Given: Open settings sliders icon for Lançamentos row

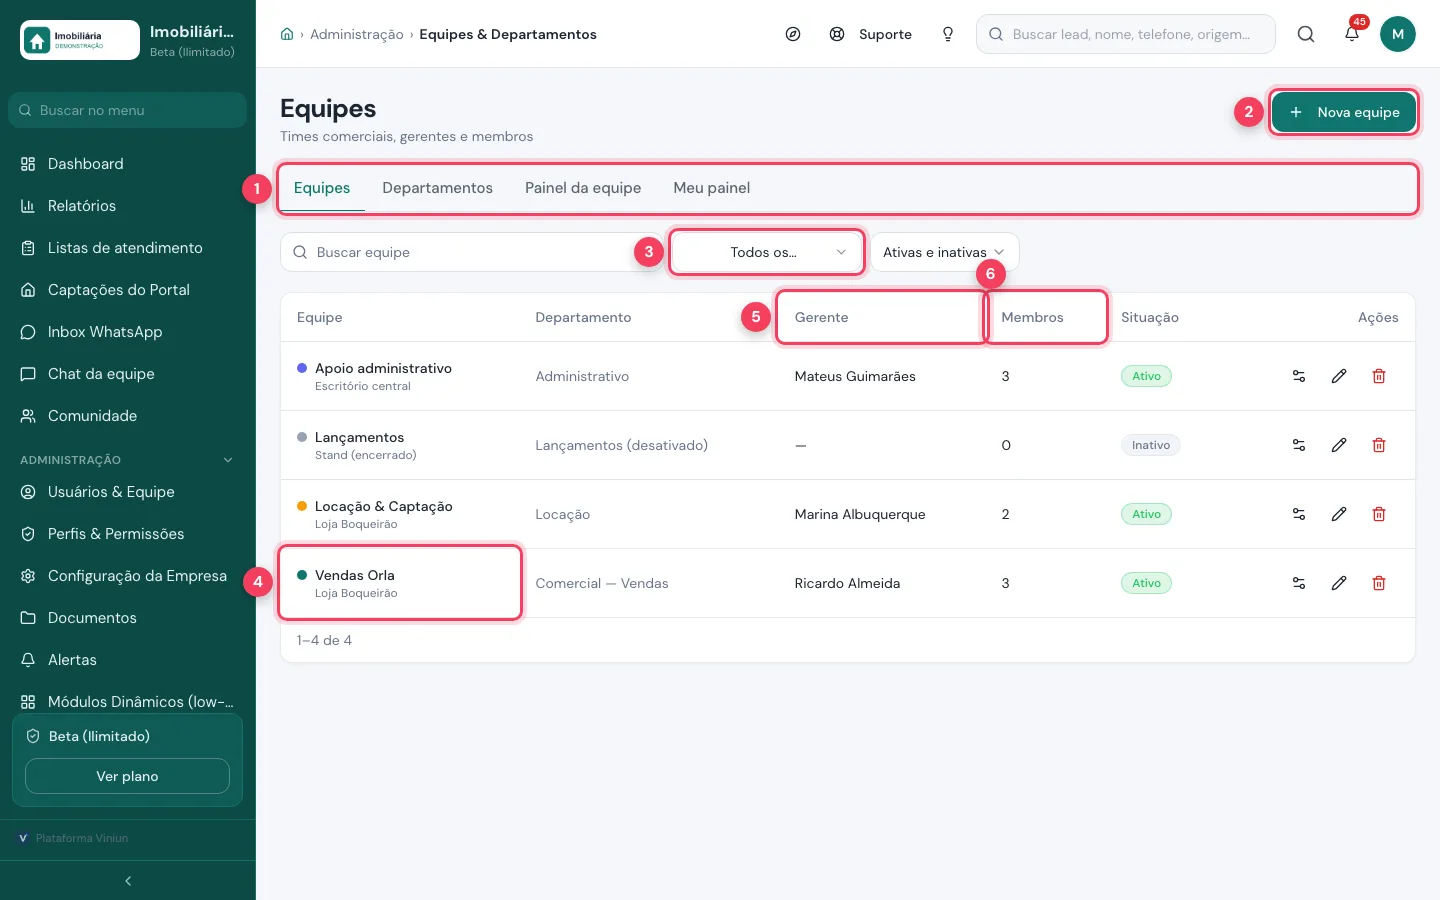Looking at the screenshot, I should (x=1299, y=445).
